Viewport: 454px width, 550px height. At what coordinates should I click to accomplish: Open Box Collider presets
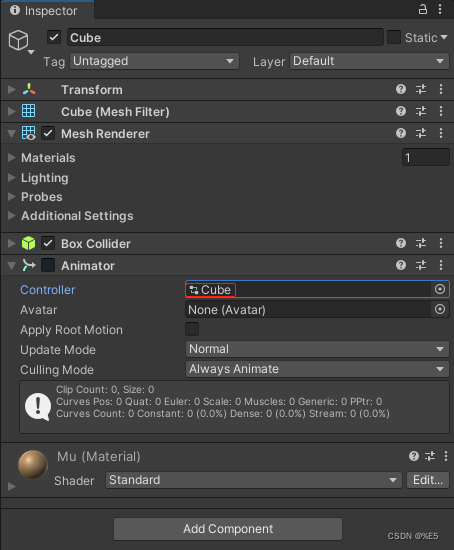[x=421, y=243]
